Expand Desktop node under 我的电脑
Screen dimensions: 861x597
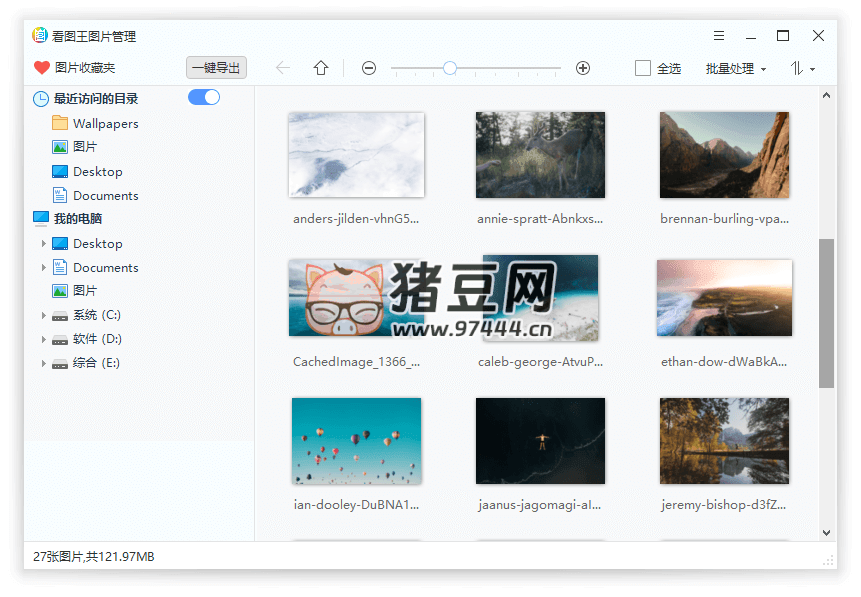point(43,243)
